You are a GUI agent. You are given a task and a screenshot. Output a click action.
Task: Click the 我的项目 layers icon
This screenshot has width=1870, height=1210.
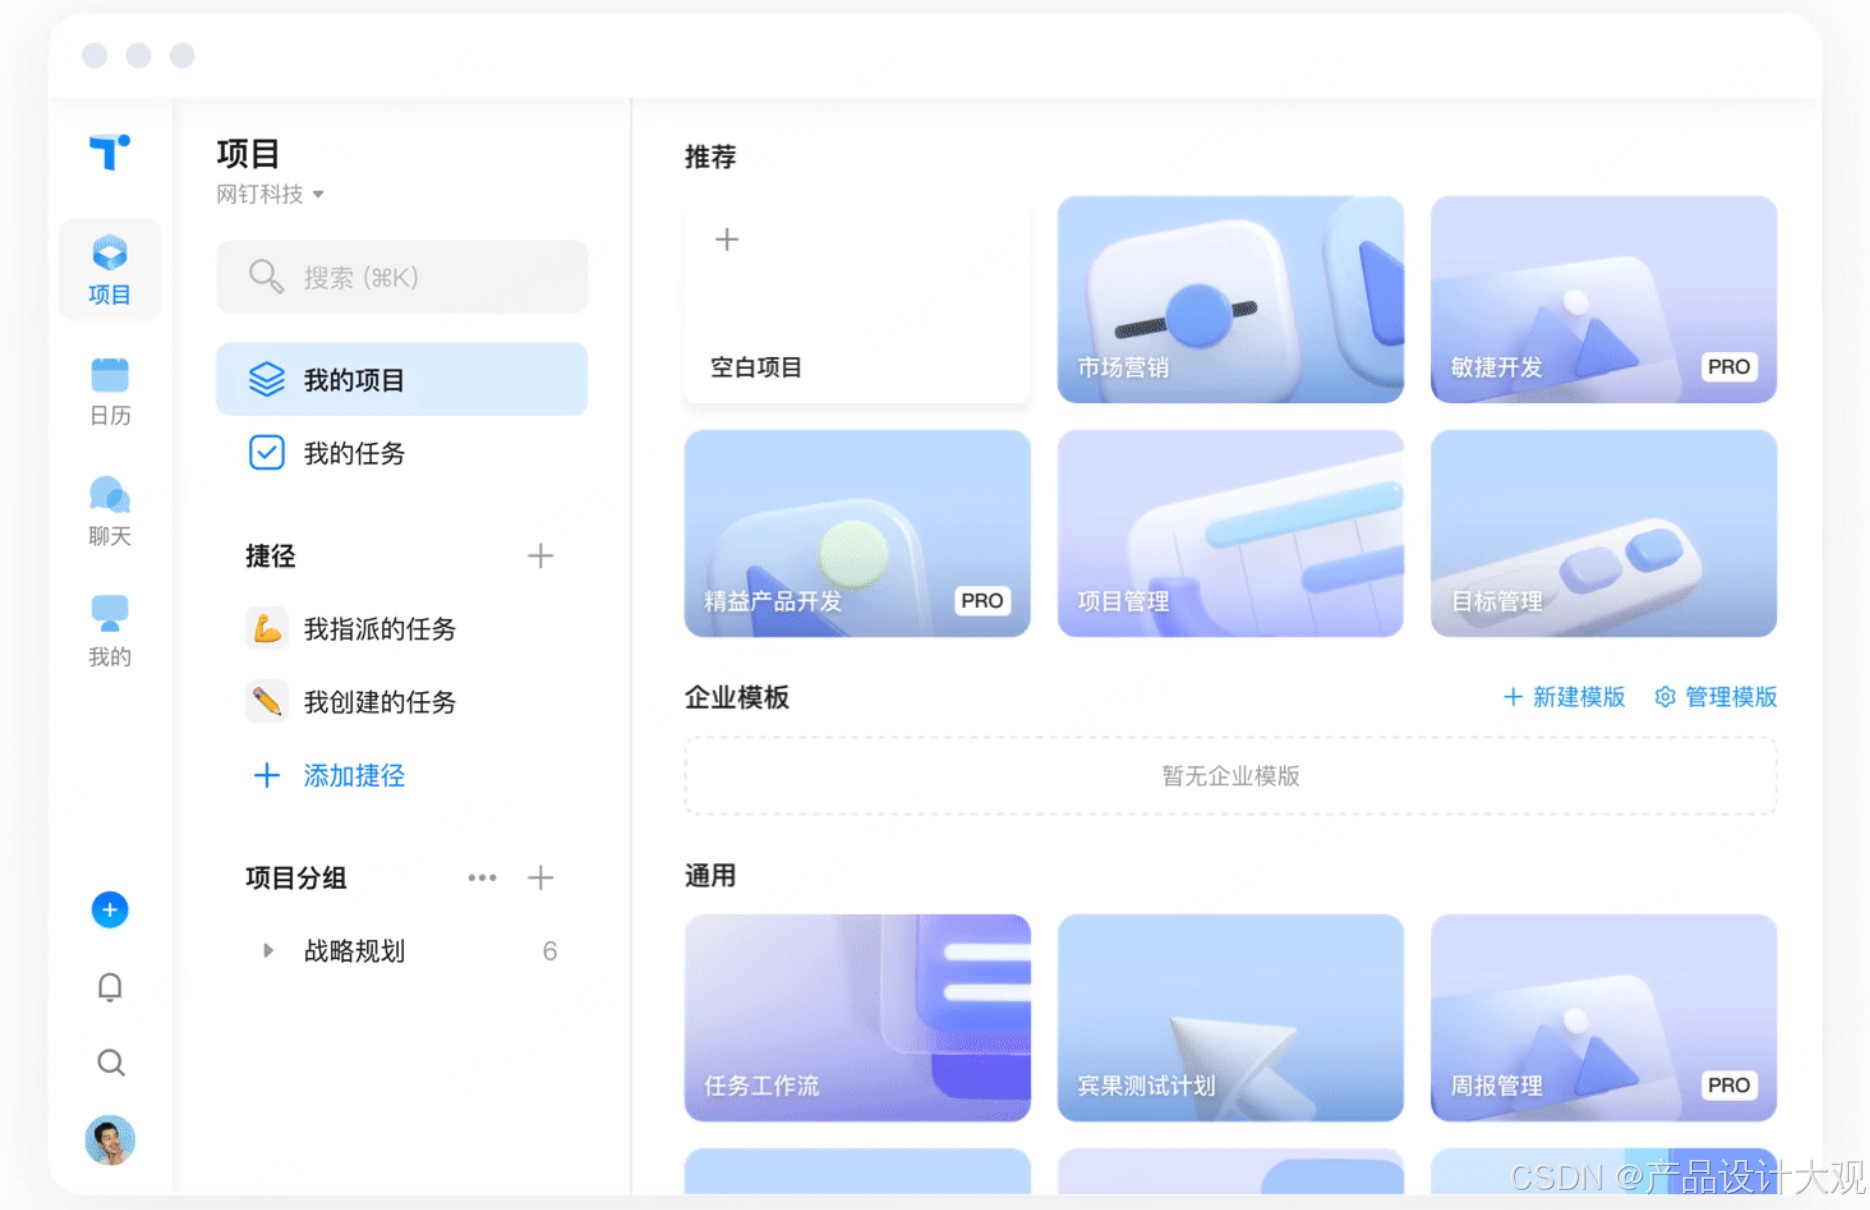pyautogui.click(x=267, y=379)
